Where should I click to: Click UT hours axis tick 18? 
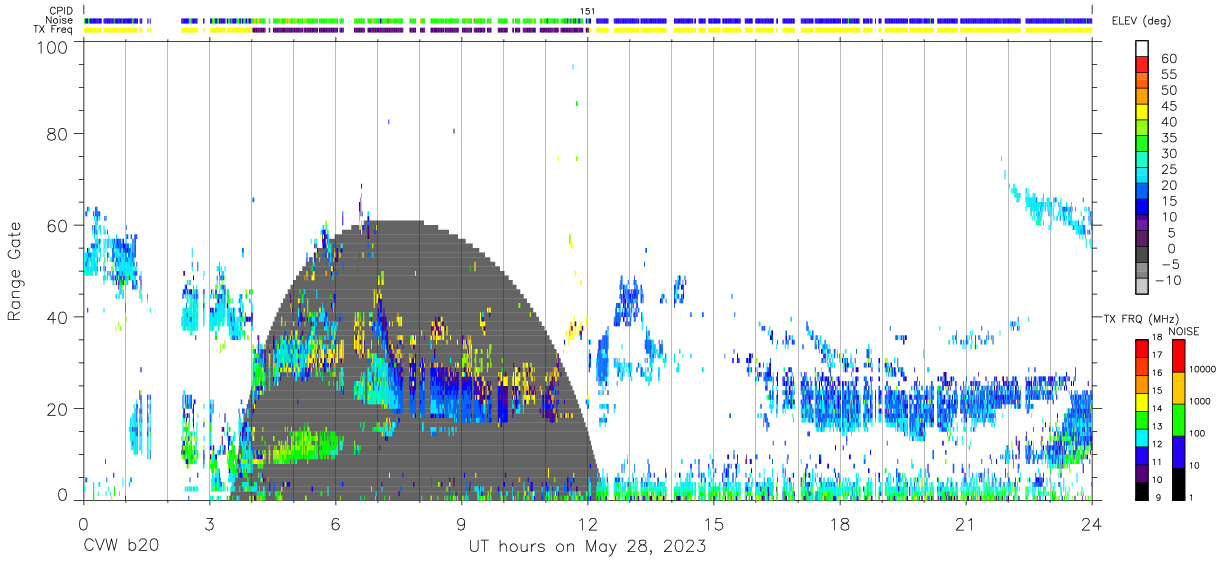[839, 524]
